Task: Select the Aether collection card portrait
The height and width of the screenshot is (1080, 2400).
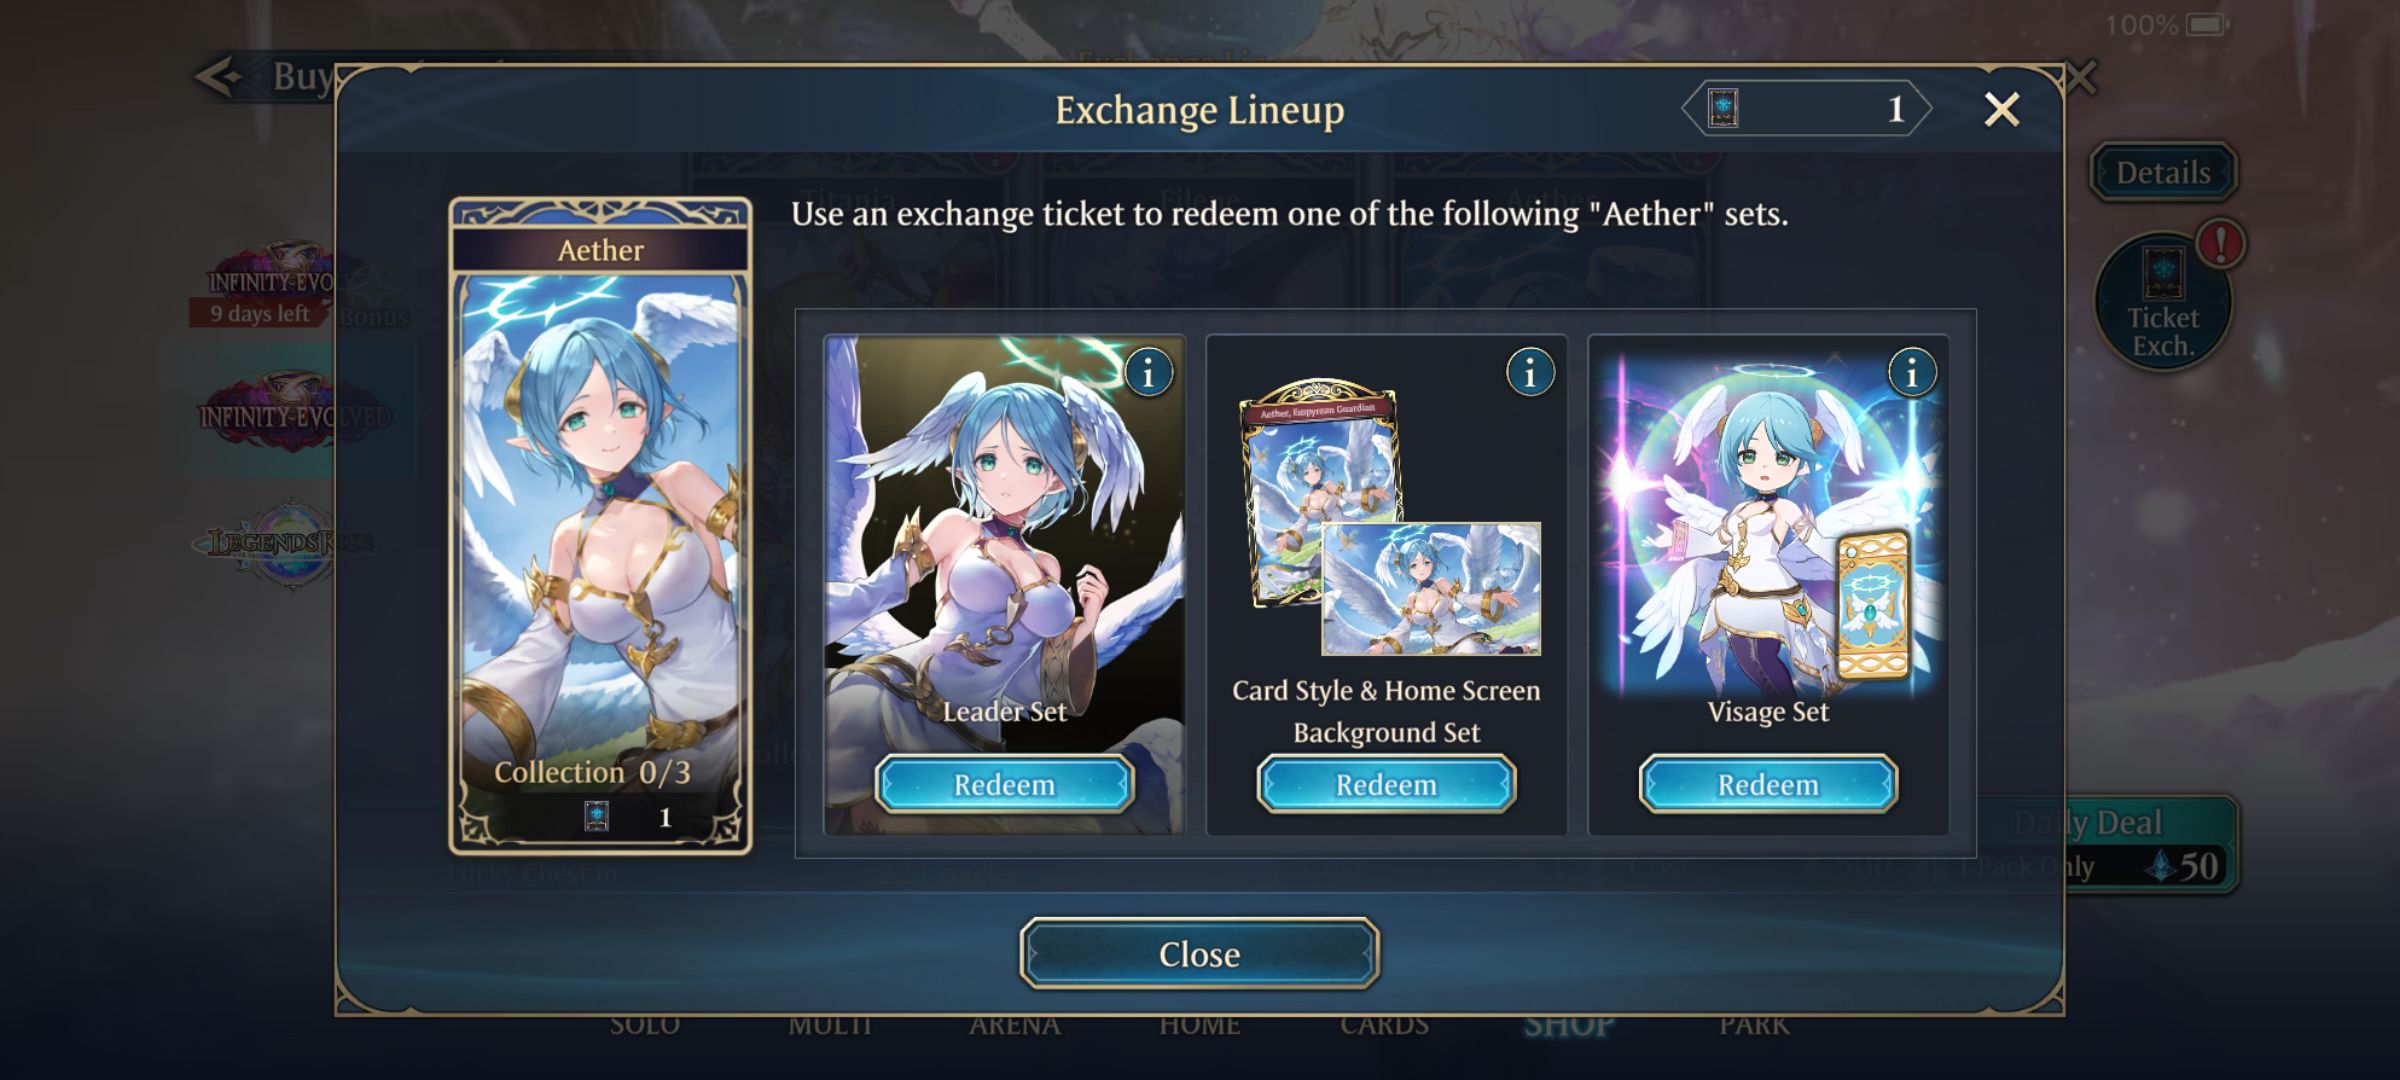Action: (600, 526)
